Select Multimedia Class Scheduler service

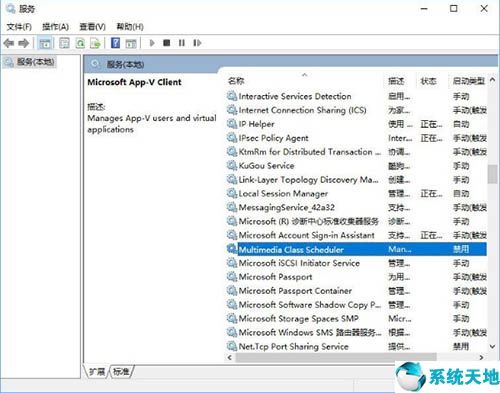pos(356,249)
